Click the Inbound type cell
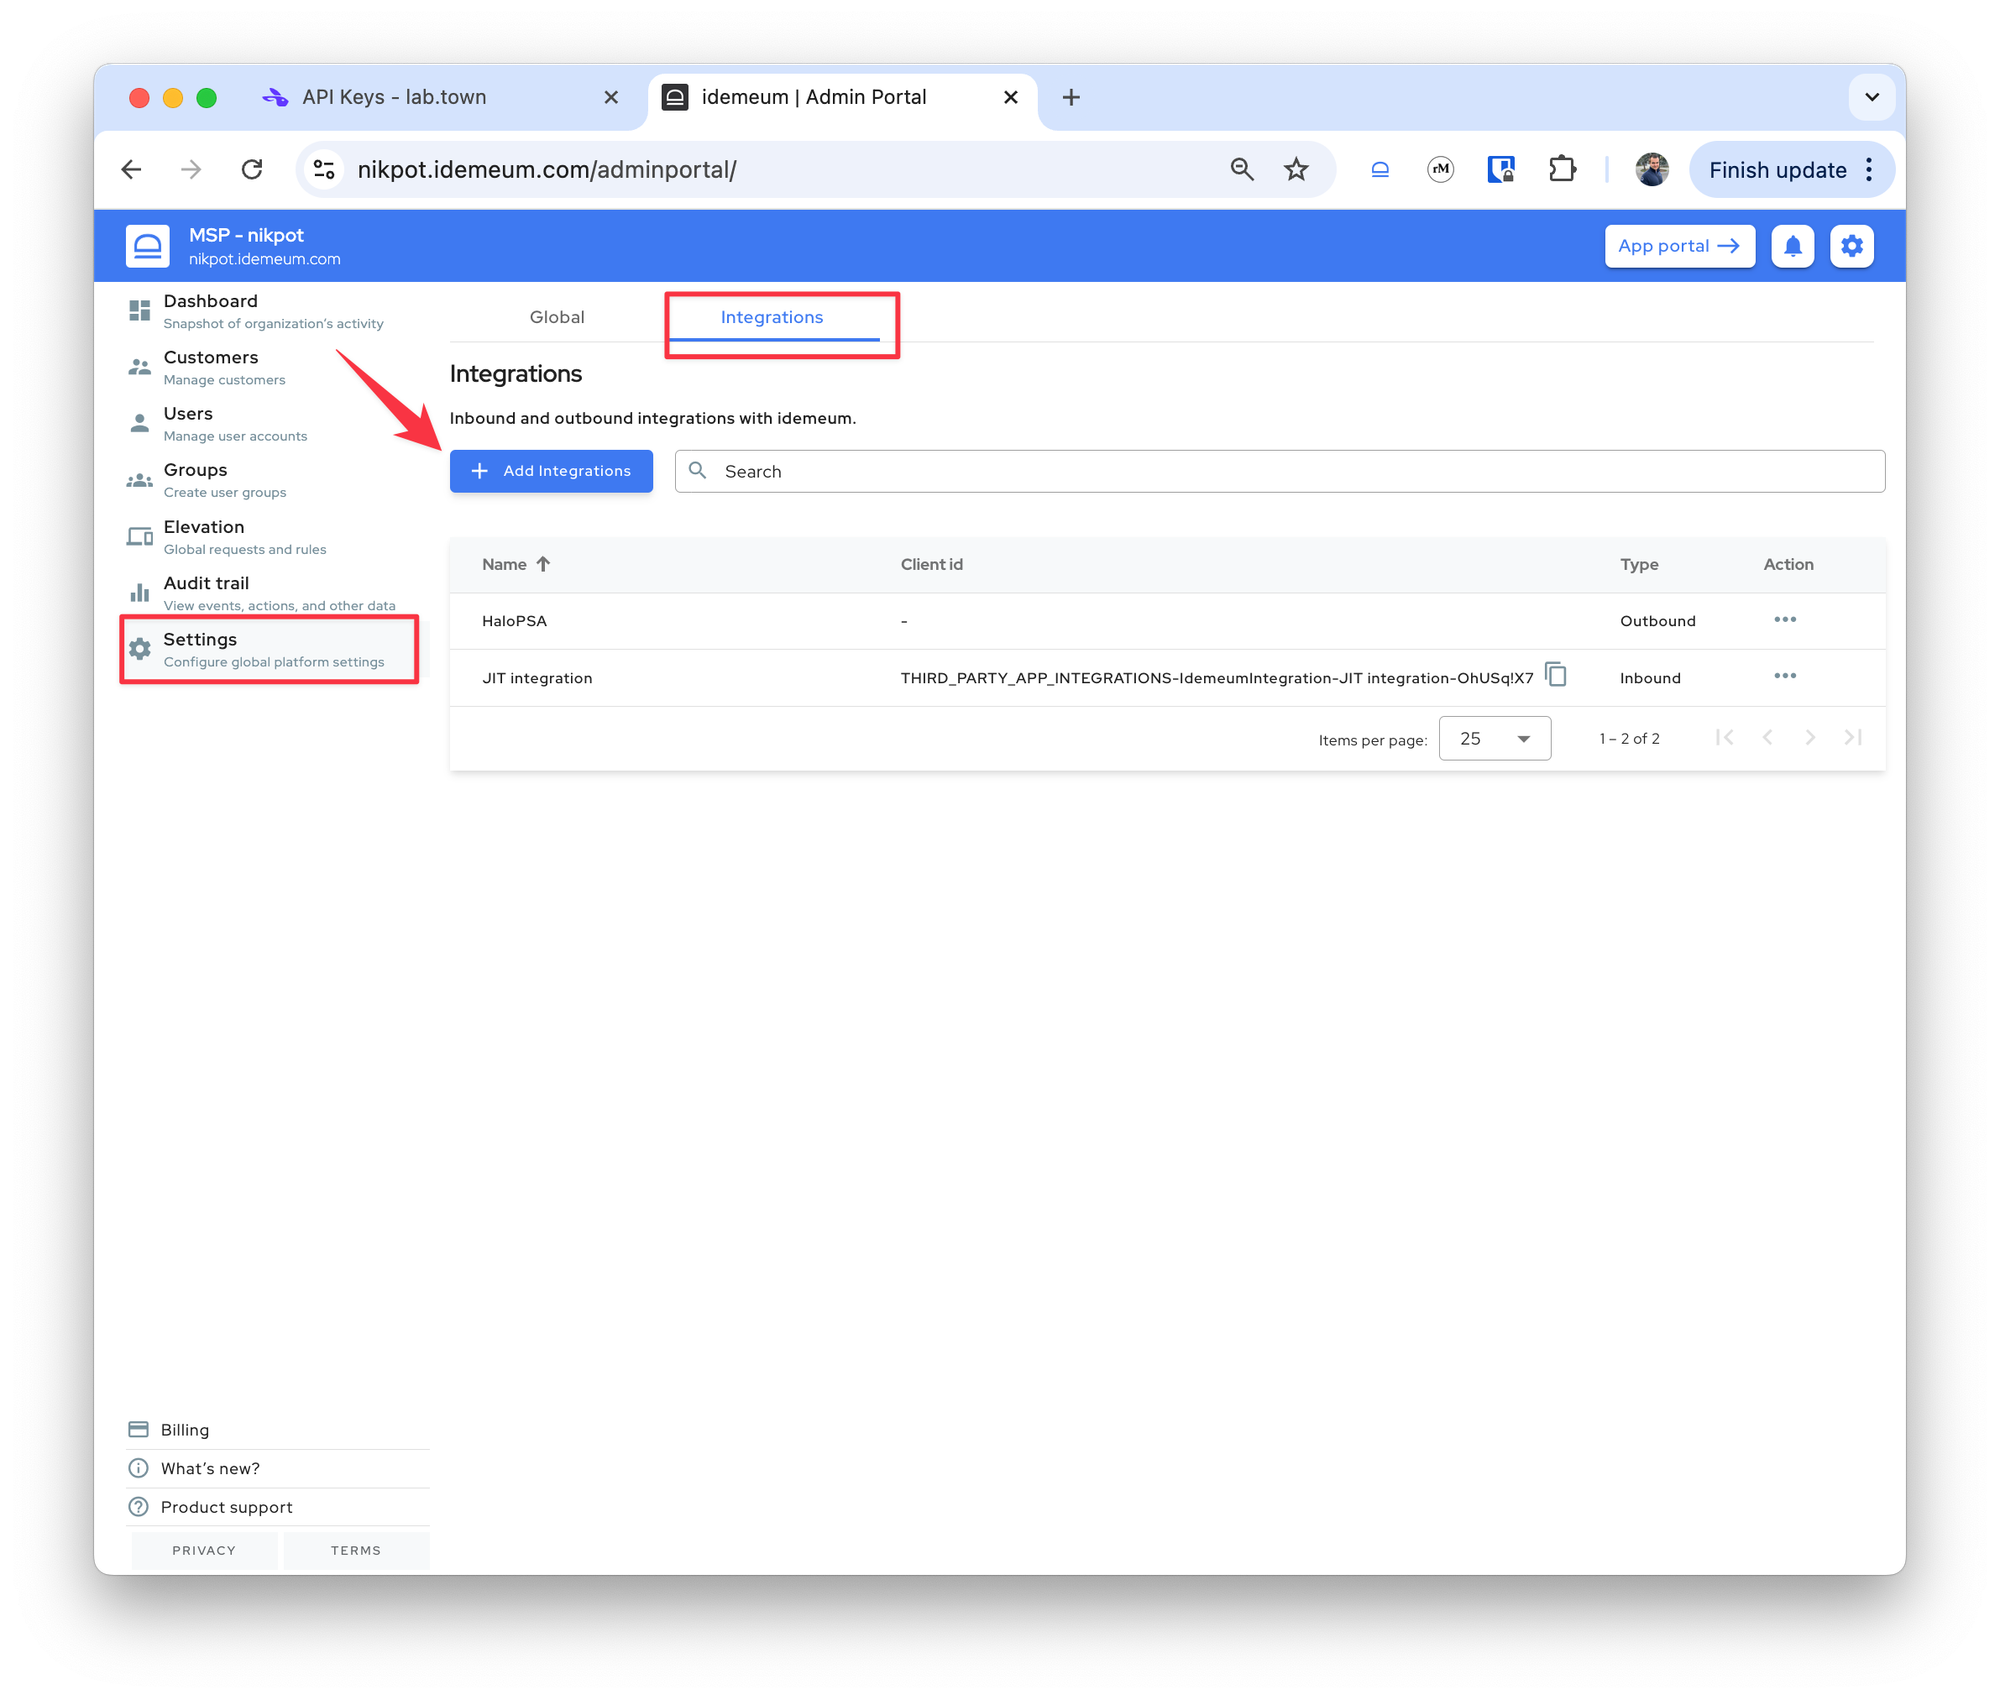The width and height of the screenshot is (2000, 1699). [1650, 678]
